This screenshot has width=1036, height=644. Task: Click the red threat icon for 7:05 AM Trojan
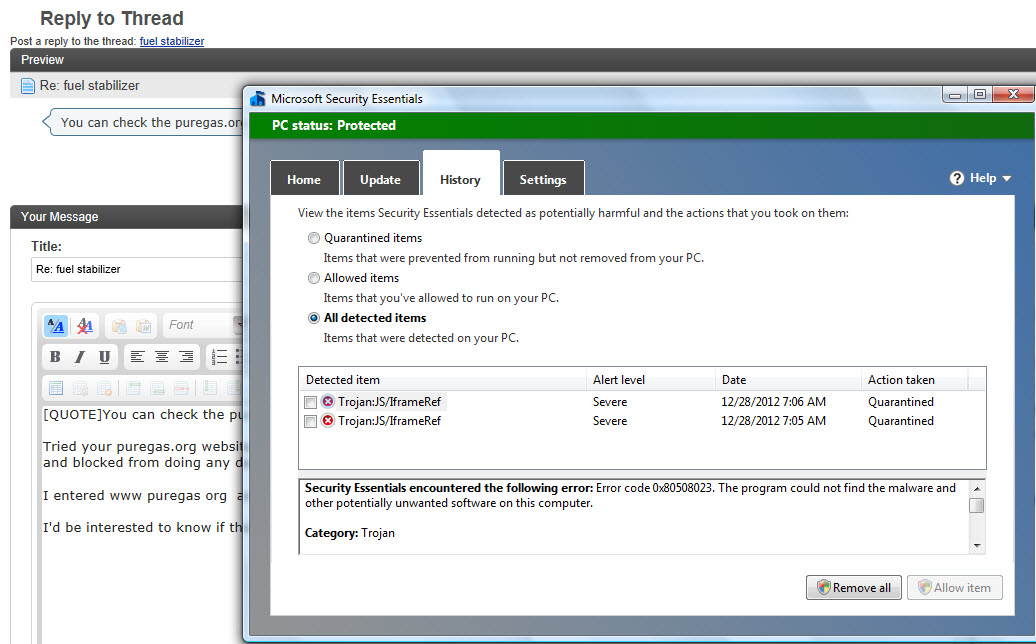(328, 421)
